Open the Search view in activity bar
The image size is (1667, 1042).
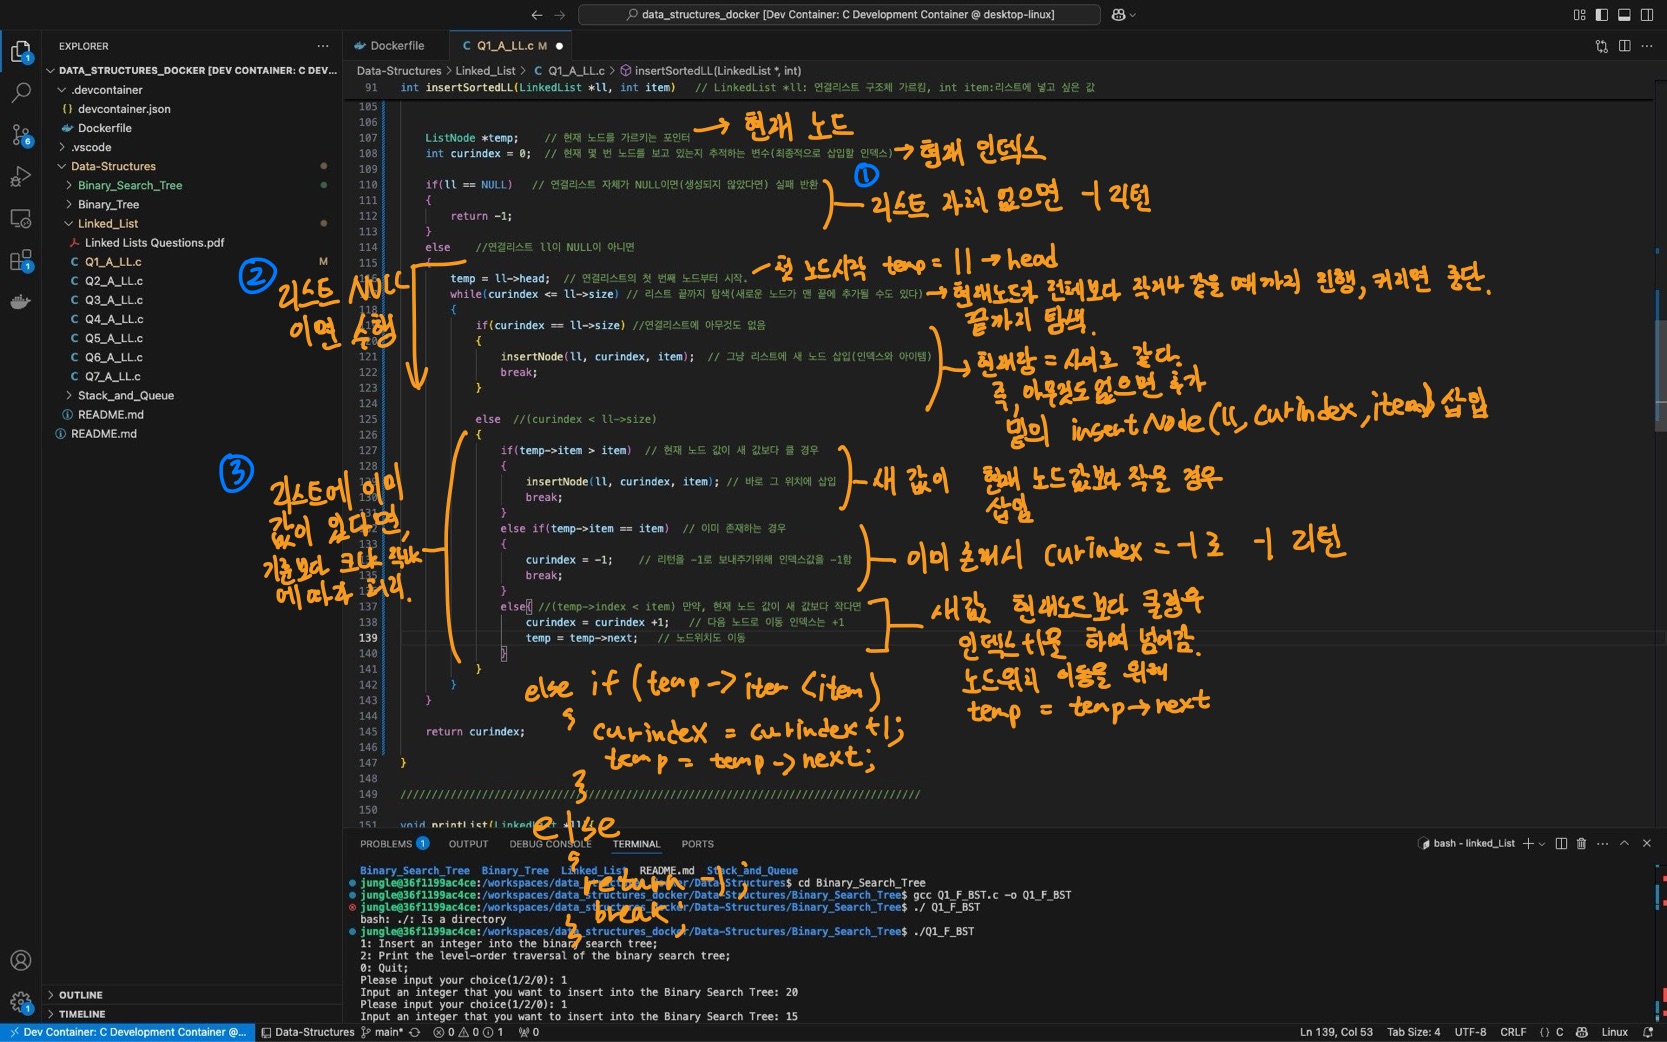coord(20,93)
